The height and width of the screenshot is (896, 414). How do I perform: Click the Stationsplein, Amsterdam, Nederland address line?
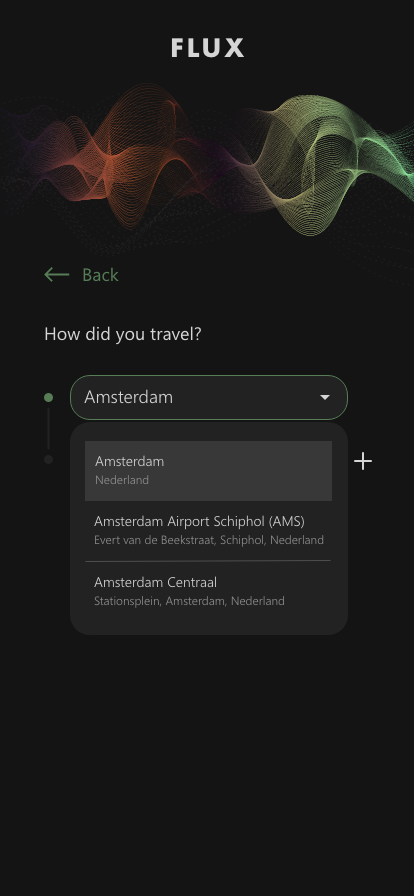189,601
